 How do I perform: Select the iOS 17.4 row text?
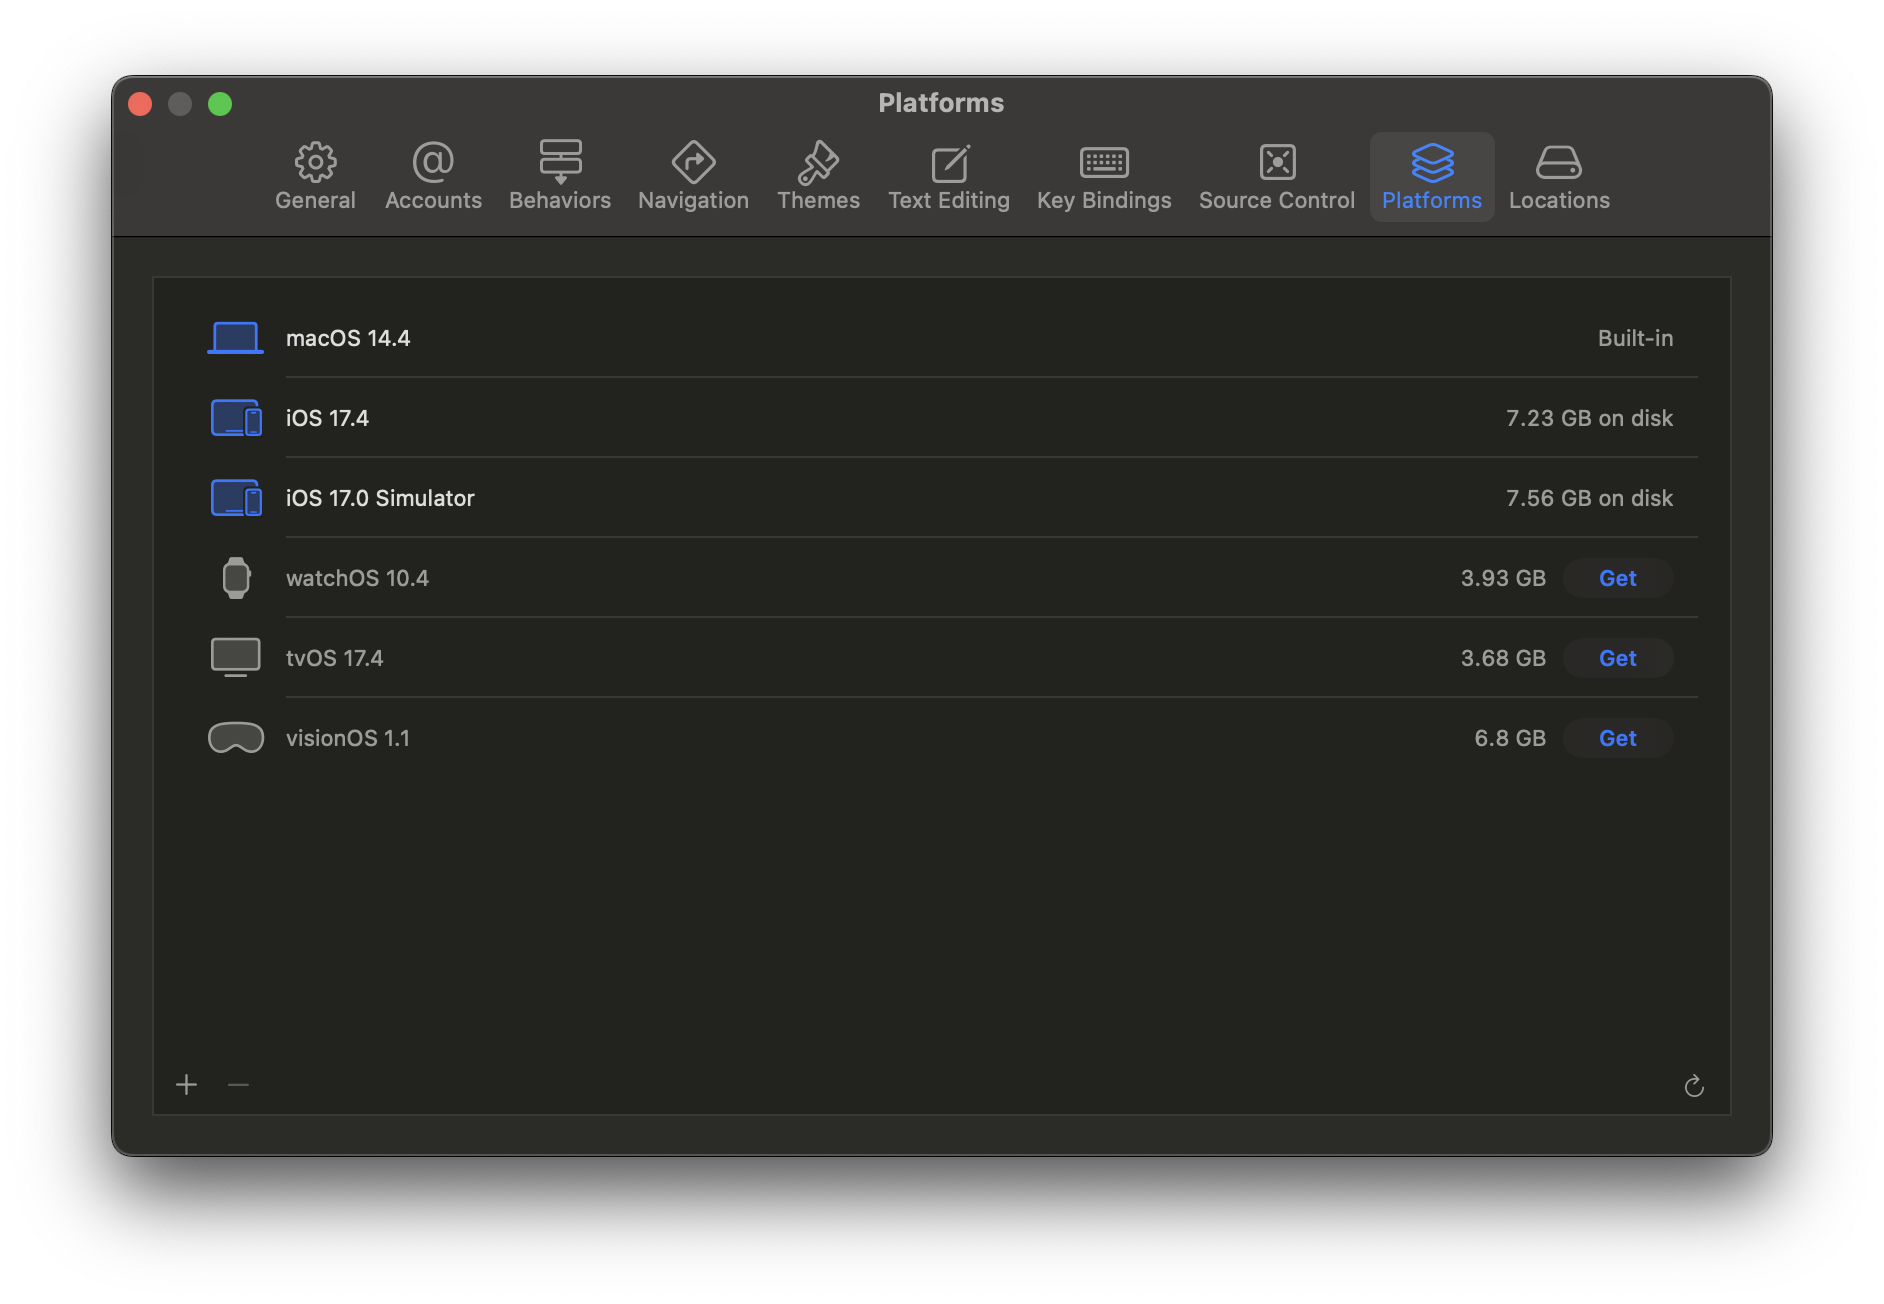tap(327, 418)
